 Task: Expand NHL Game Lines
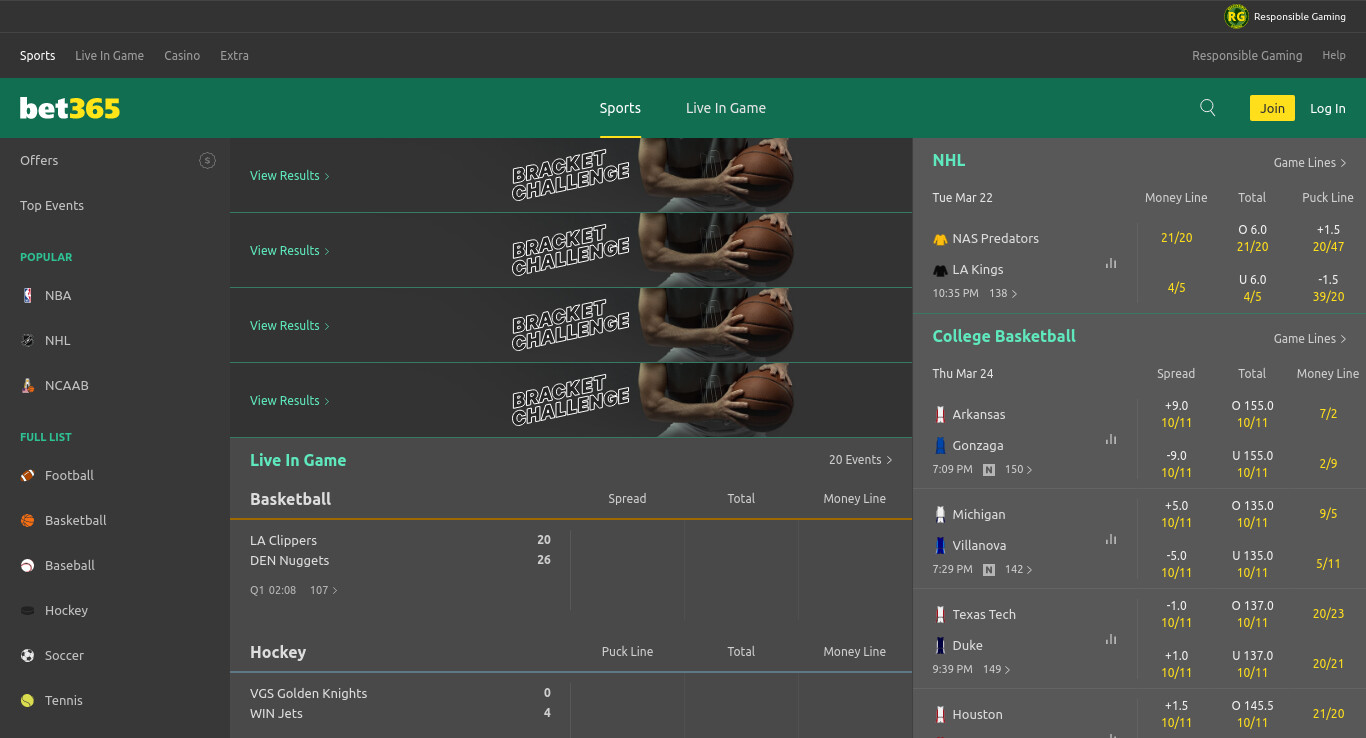[1310, 162]
